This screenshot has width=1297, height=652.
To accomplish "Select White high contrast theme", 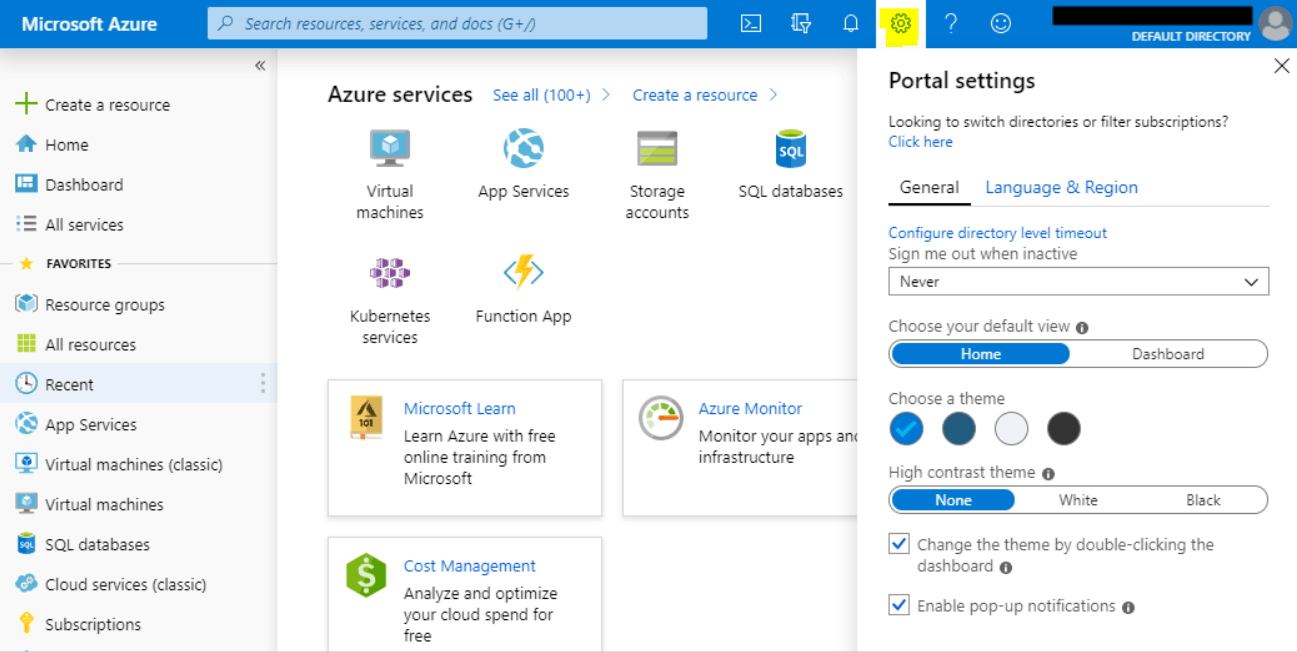I will click(x=1078, y=500).
